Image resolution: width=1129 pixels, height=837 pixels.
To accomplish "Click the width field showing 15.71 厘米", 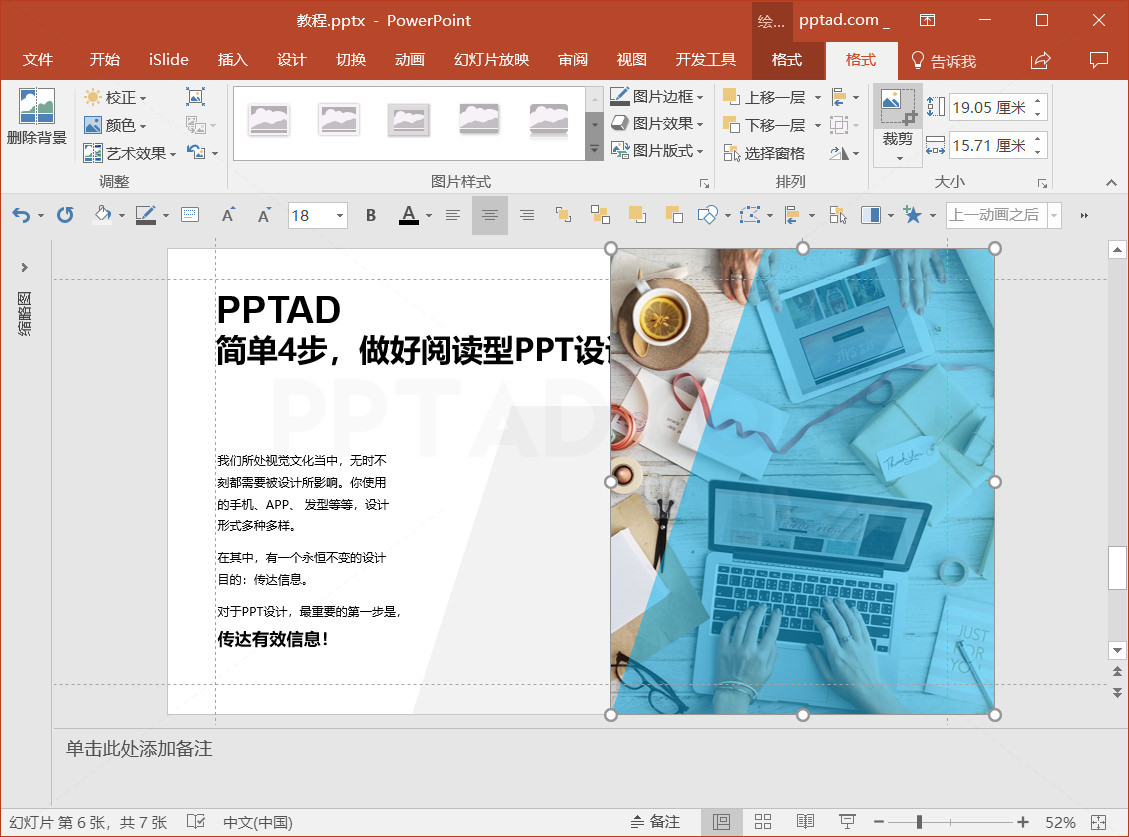I will pos(991,146).
